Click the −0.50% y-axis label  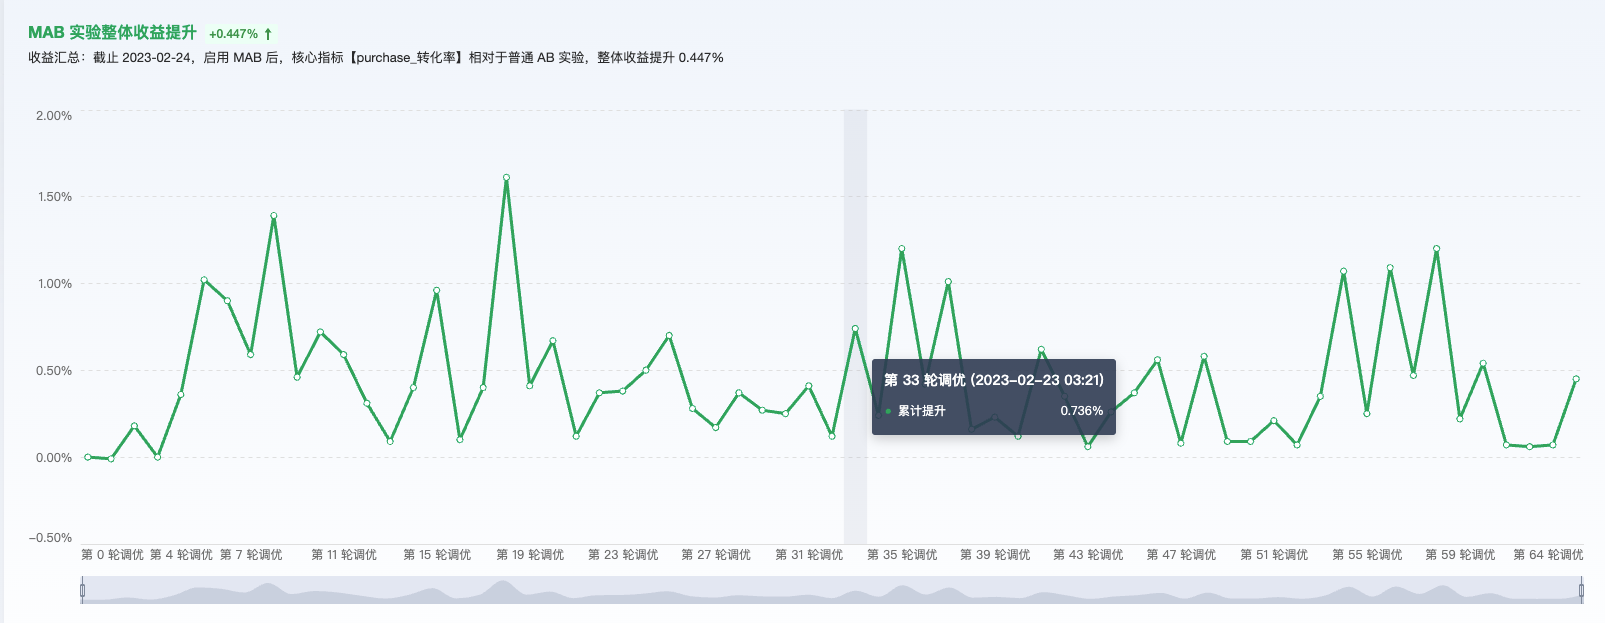click(51, 538)
